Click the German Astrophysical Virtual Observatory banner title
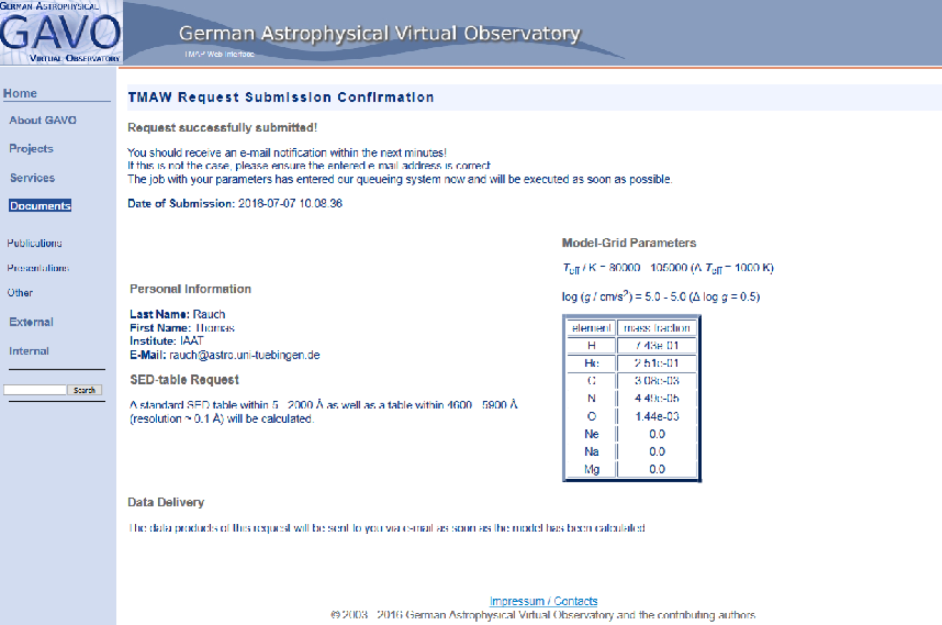 click(x=379, y=33)
